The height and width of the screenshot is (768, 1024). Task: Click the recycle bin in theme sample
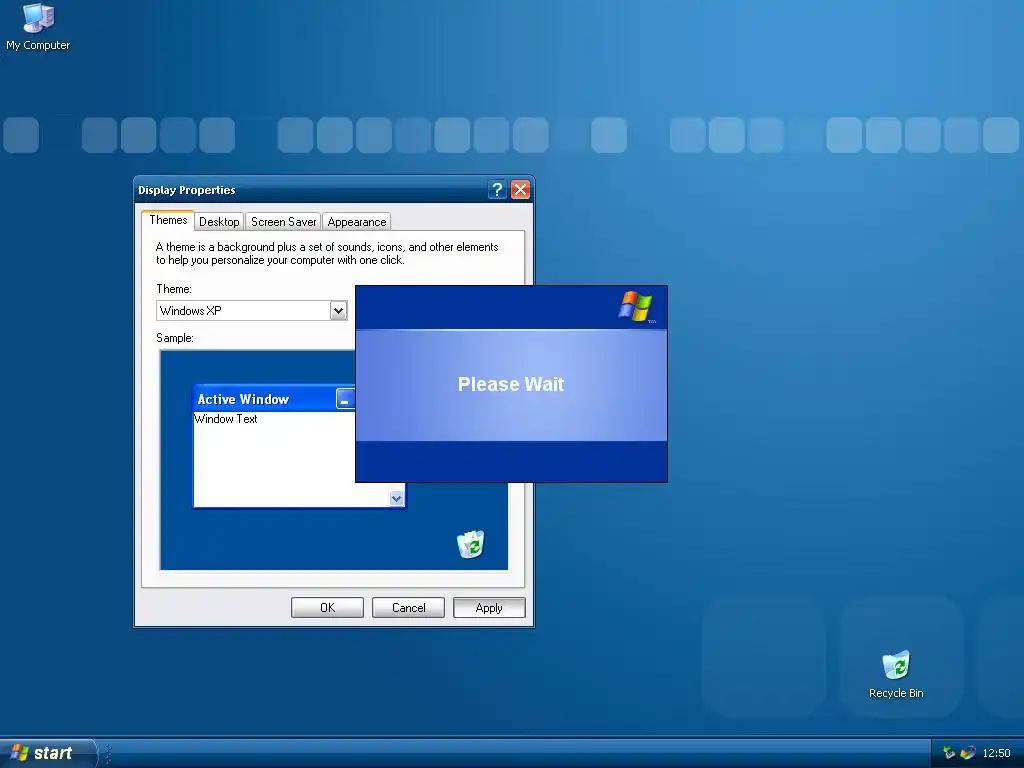pos(471,544)
